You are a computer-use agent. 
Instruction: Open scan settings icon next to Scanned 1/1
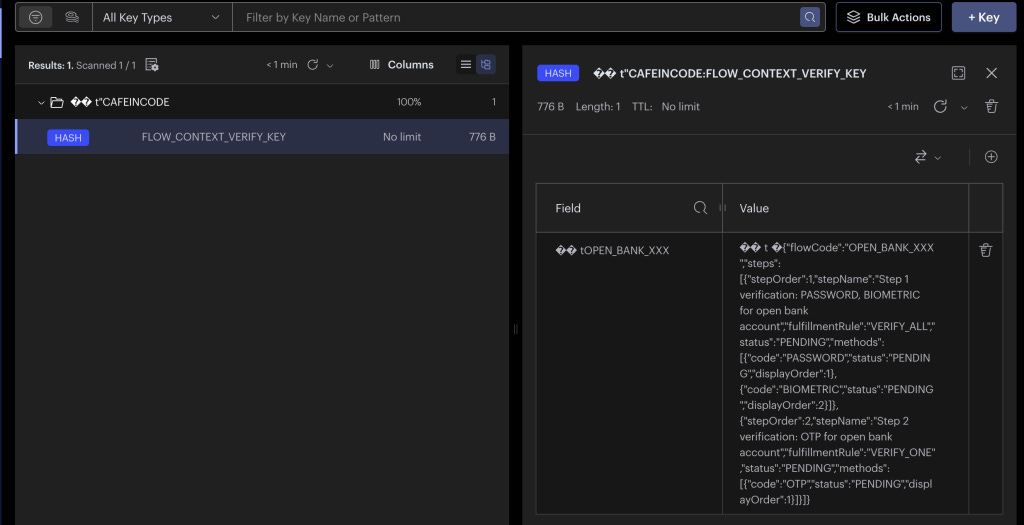pyautogui.click(x=152, y=65)
